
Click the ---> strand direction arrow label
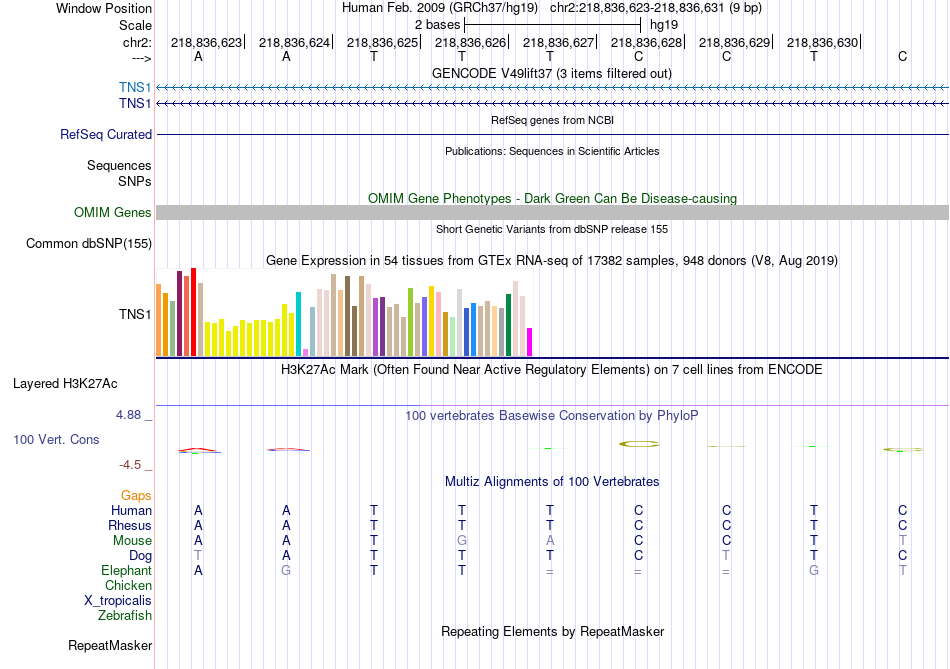click(141, 58)
